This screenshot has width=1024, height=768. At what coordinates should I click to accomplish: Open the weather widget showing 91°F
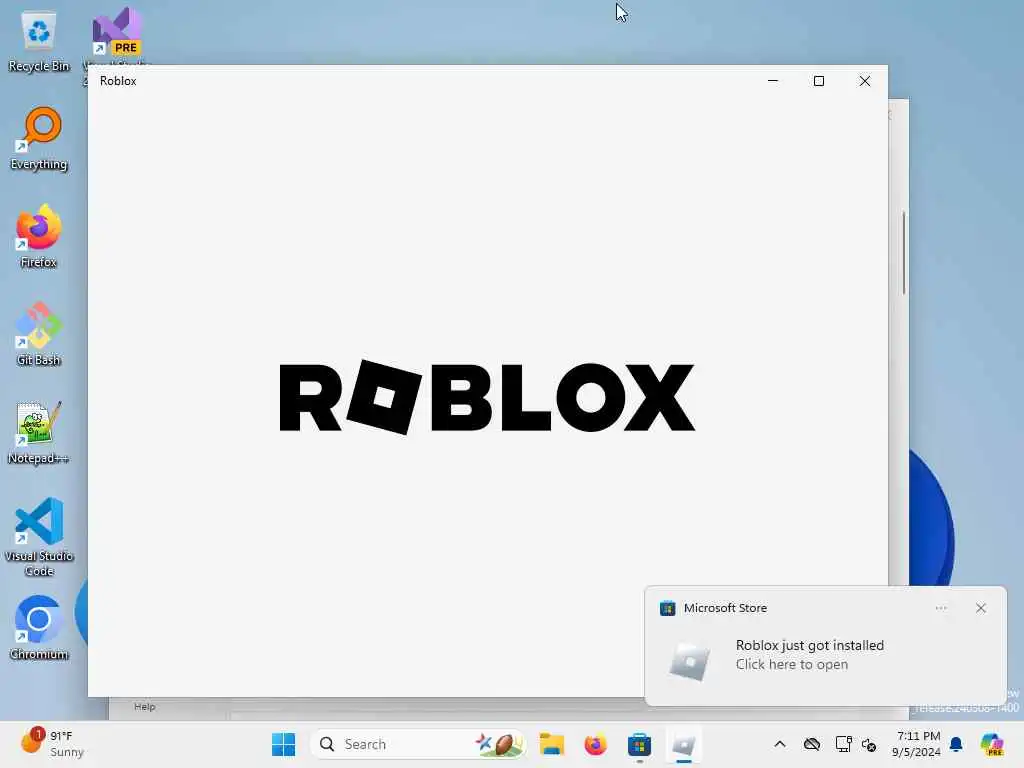click(52, 743)
